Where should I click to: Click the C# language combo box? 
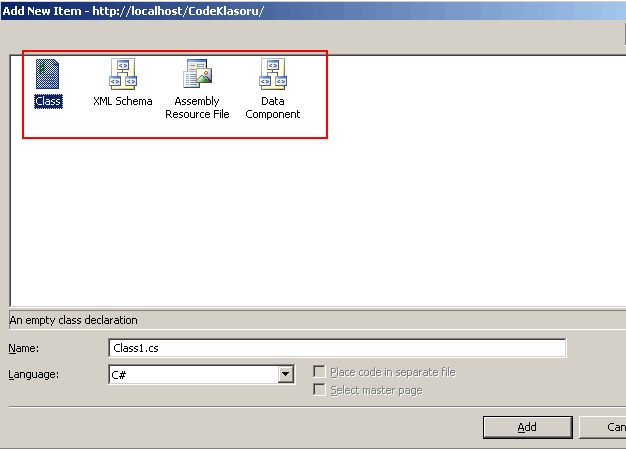click(x=192, y=374)
